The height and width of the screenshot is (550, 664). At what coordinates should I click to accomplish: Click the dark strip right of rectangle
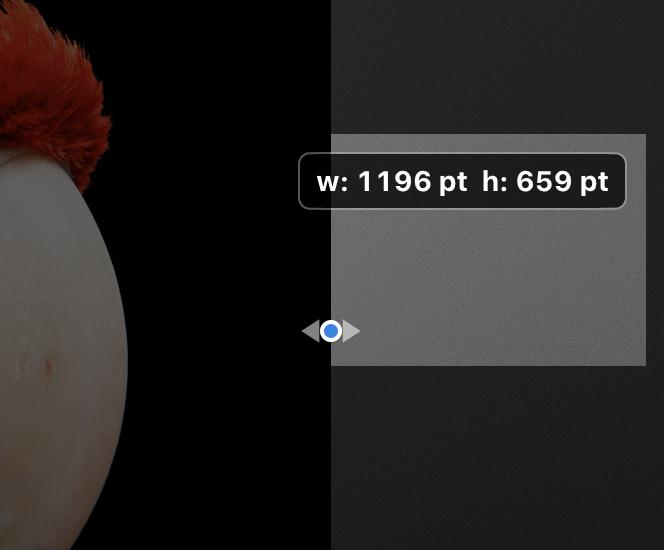pos(655,250)
